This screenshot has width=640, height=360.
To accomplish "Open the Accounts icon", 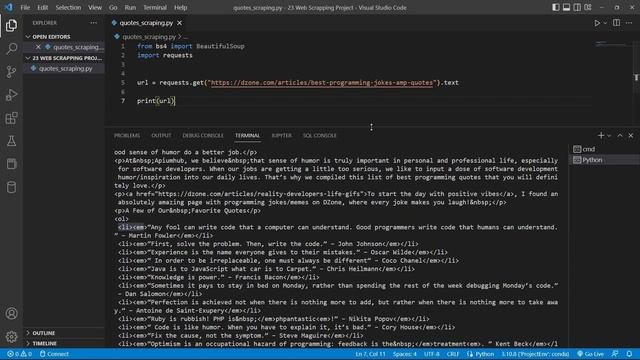I will point(11,313).
